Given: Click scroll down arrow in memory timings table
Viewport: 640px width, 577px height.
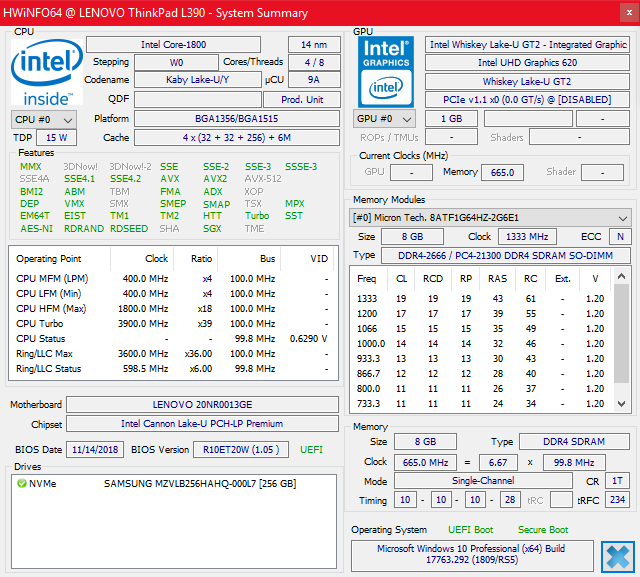Looking at the screenshot, I should click(621, 404).
